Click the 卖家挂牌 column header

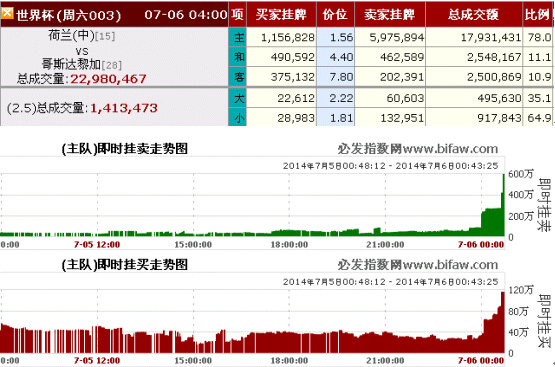[x=390, y=15]
